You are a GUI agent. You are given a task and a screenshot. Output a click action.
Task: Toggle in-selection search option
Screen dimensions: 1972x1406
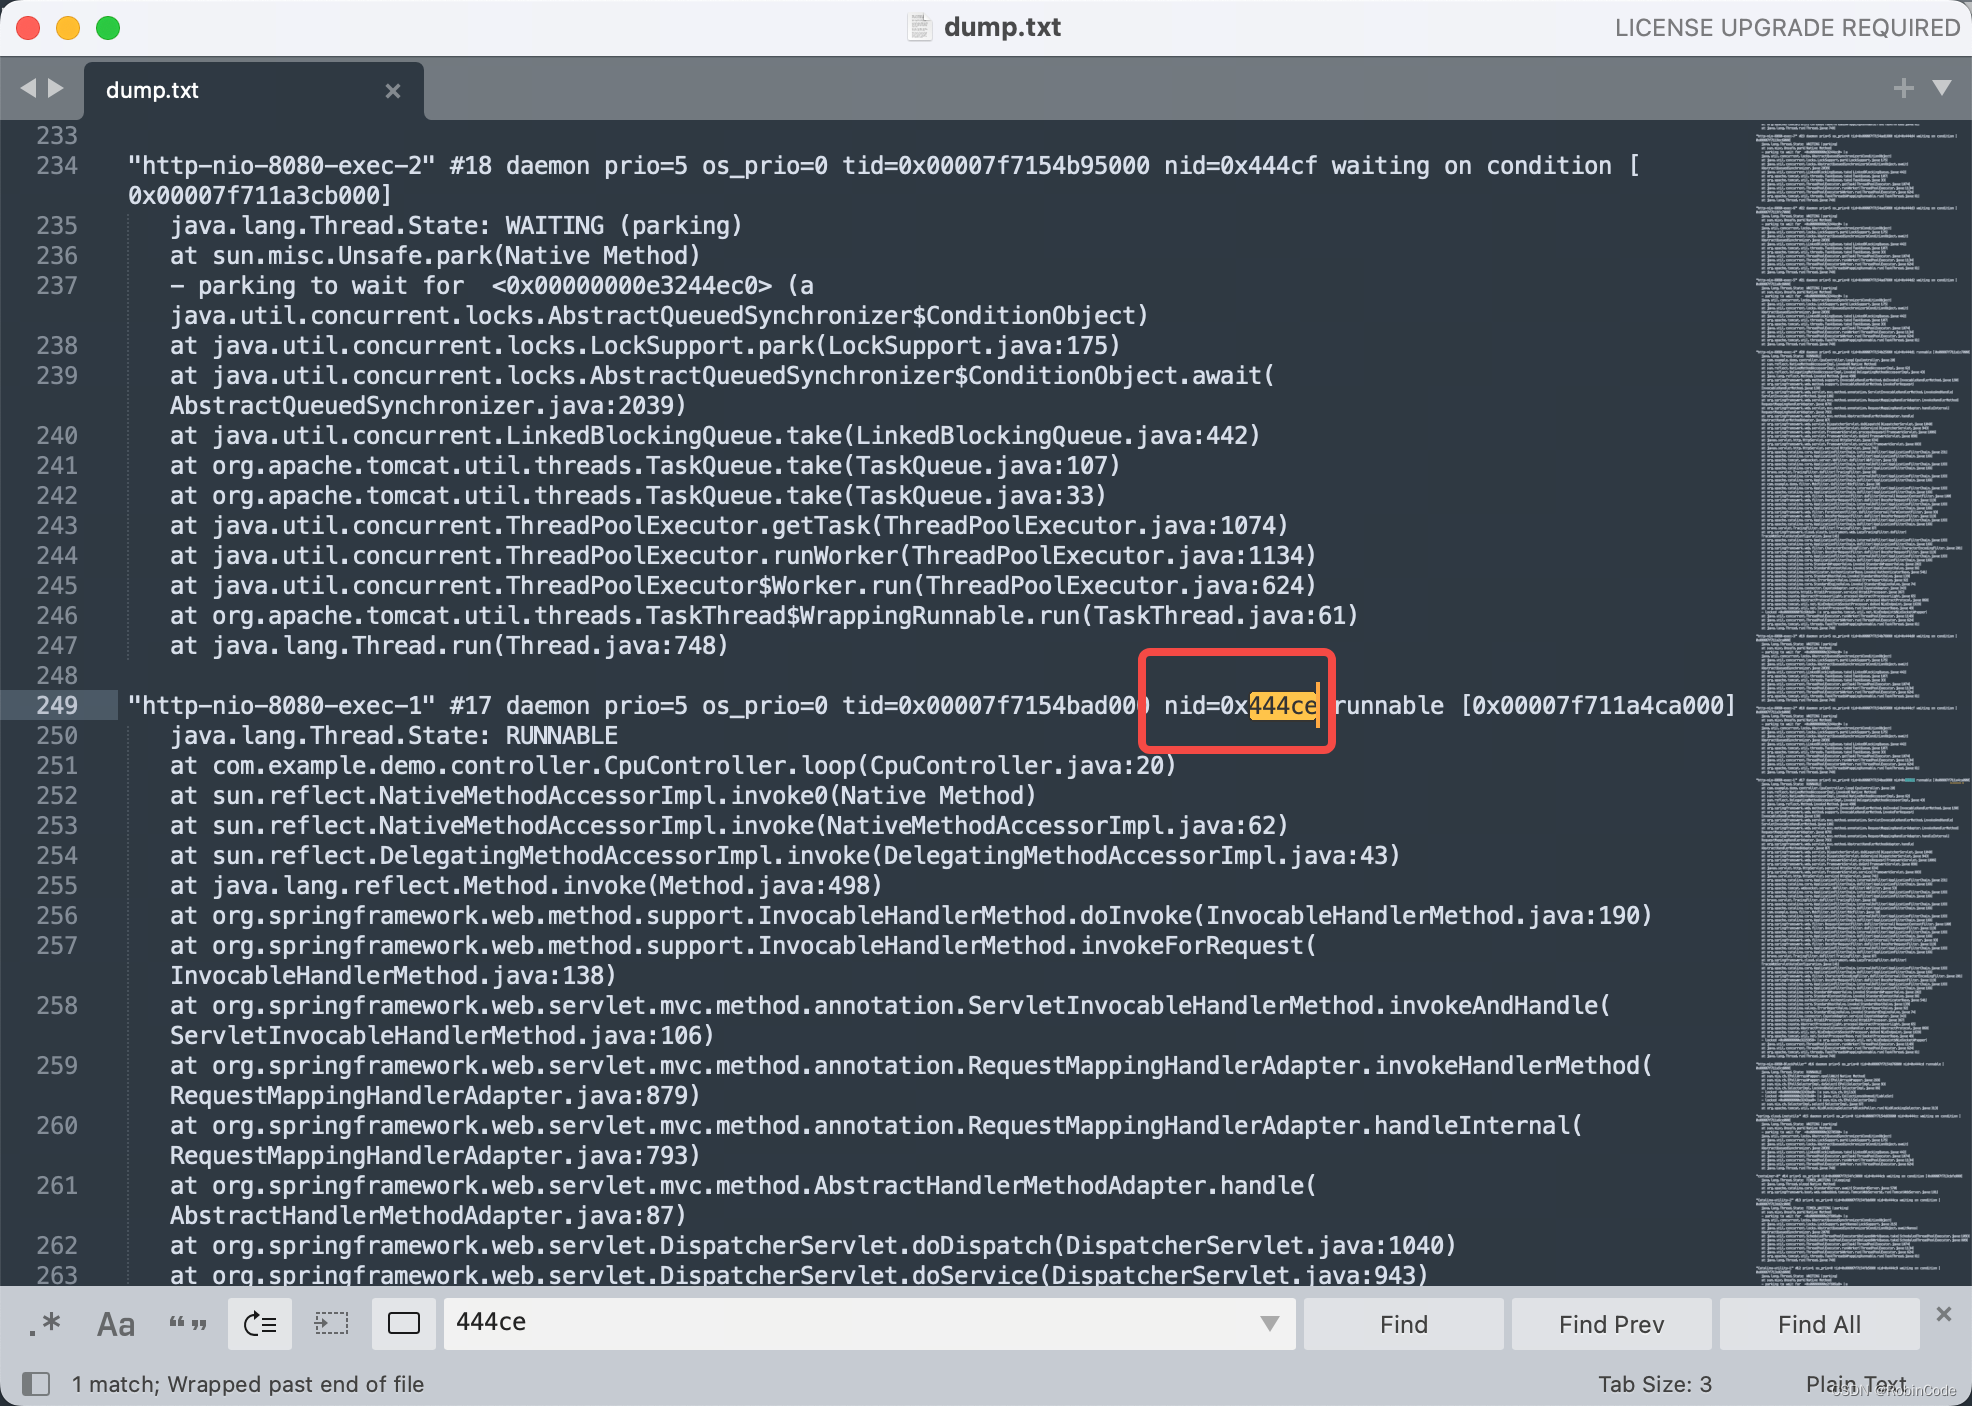click(x=332, y=1324)
